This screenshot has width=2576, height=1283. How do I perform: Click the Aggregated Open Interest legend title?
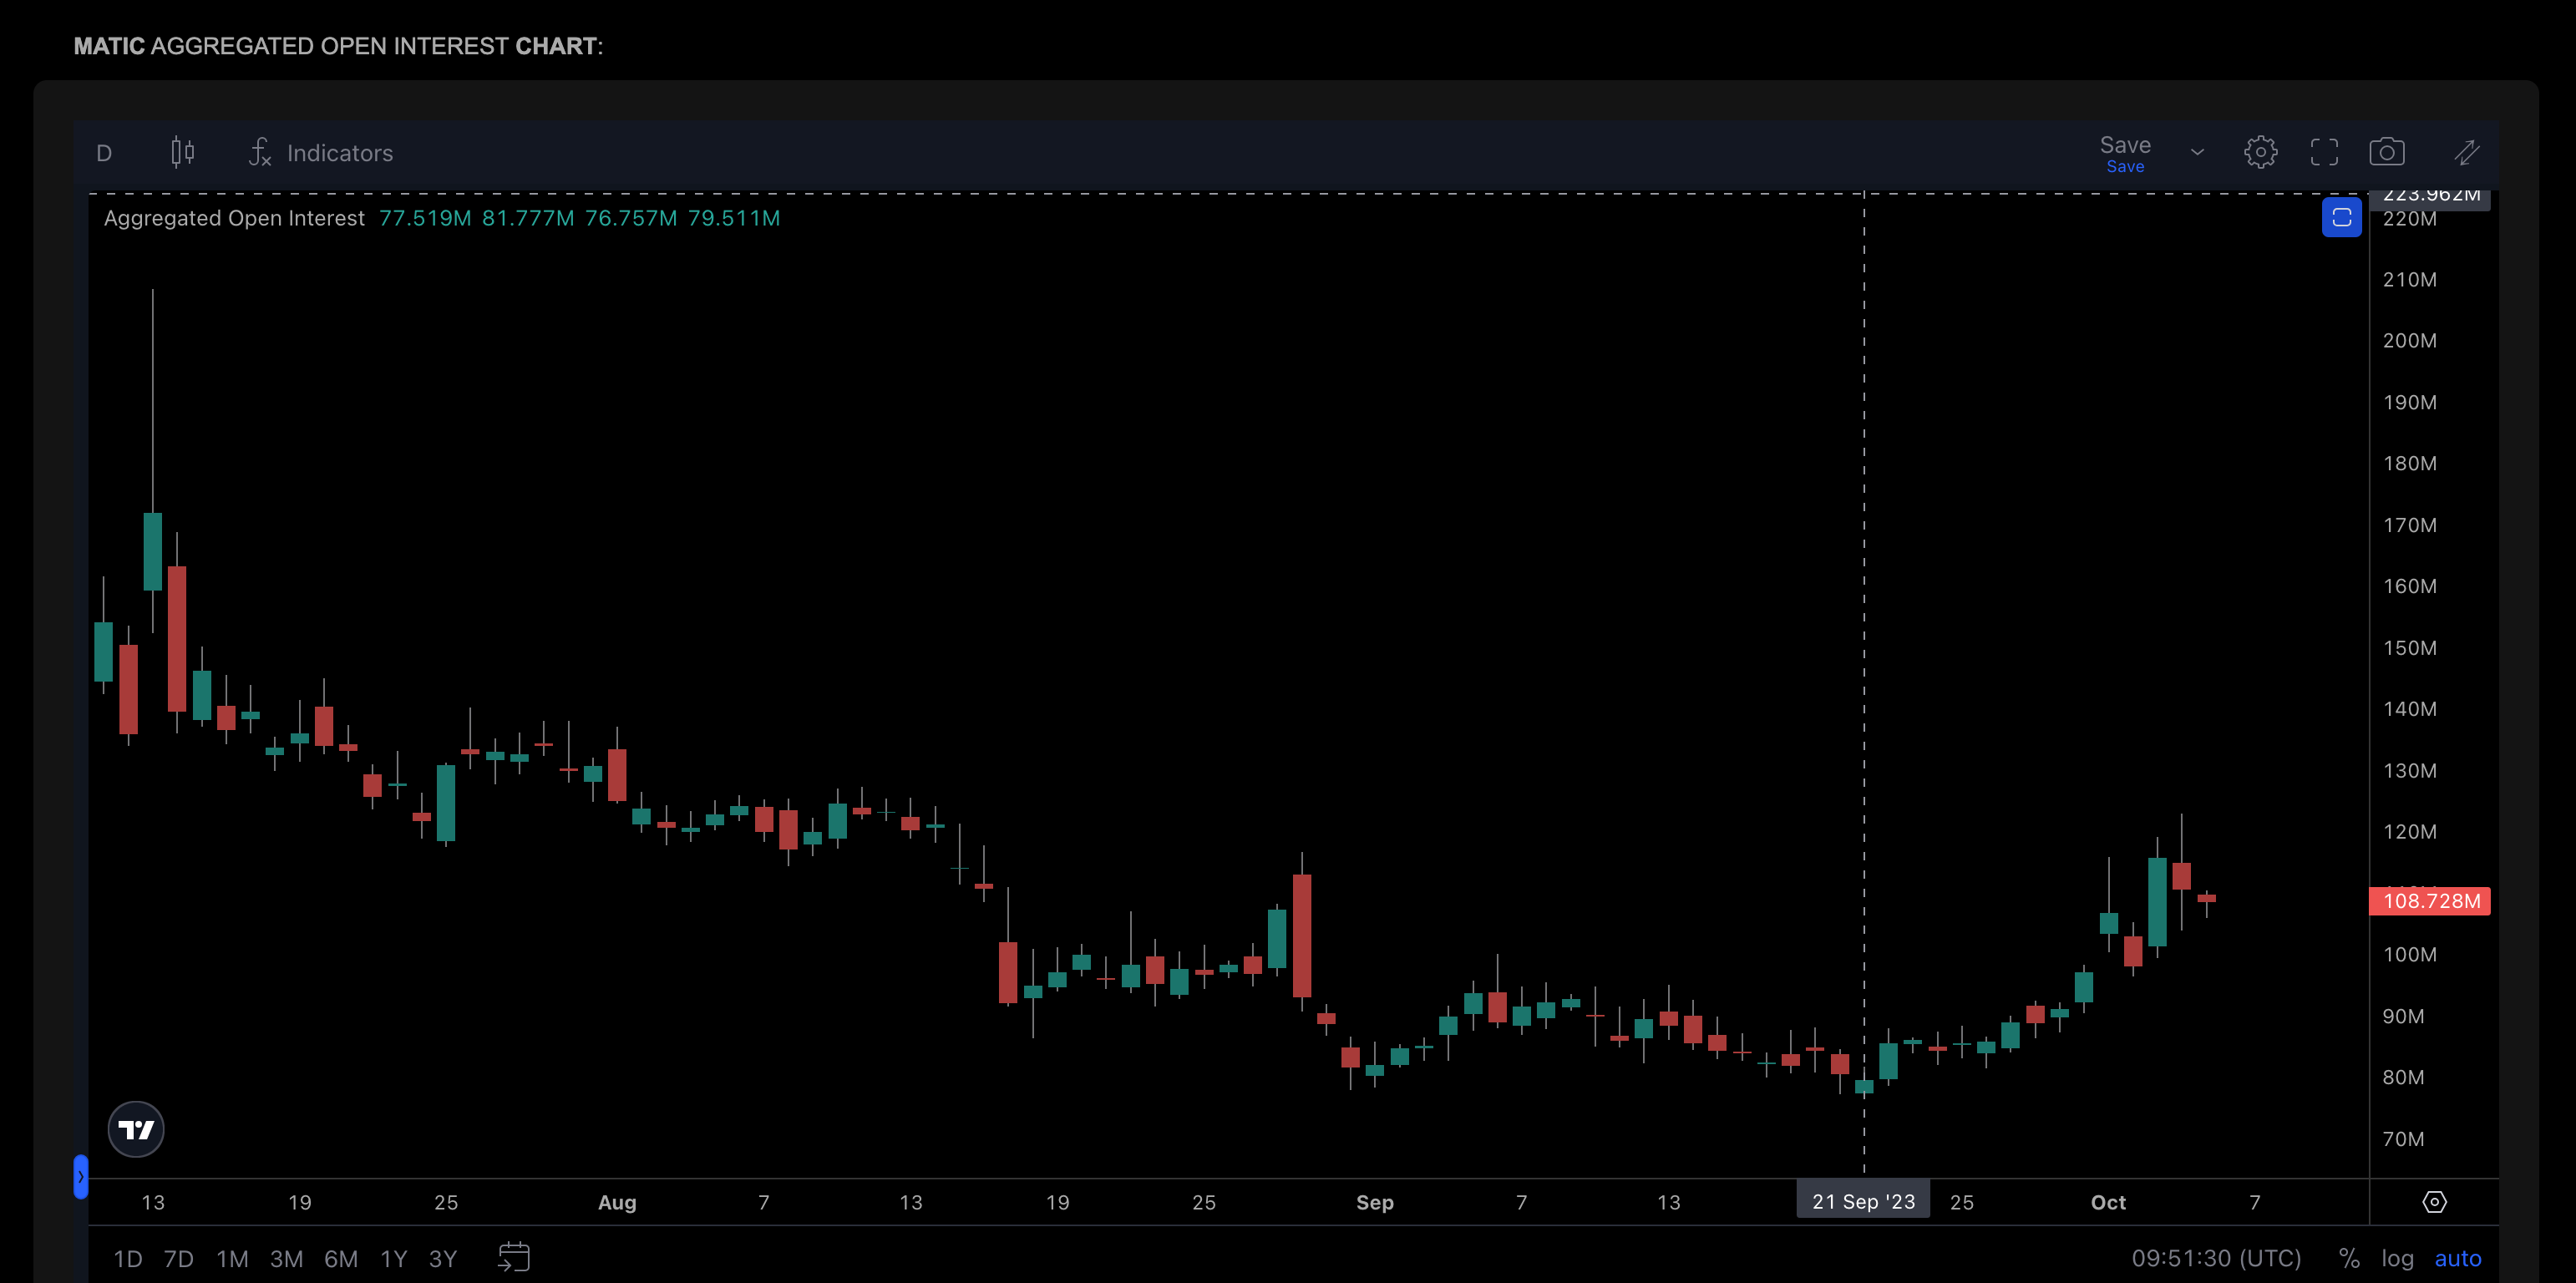click(234, 218)
